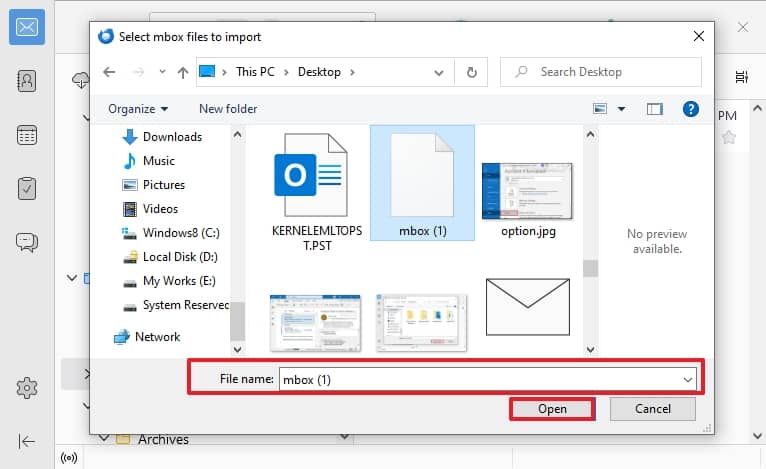Click the Get Messages cloud icon behind dialog

(81, 80)
